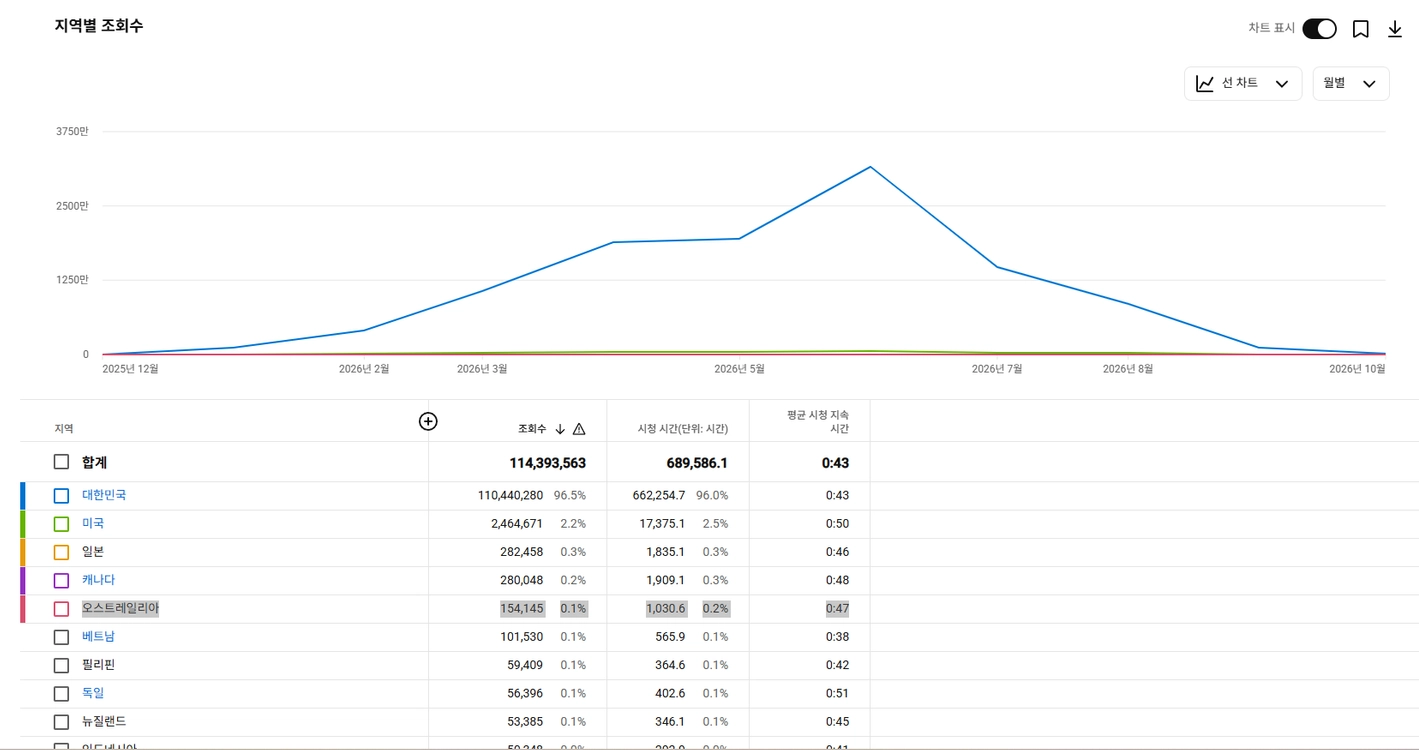
Task: Open the 캐나다 region link
Action: point(98,580)
